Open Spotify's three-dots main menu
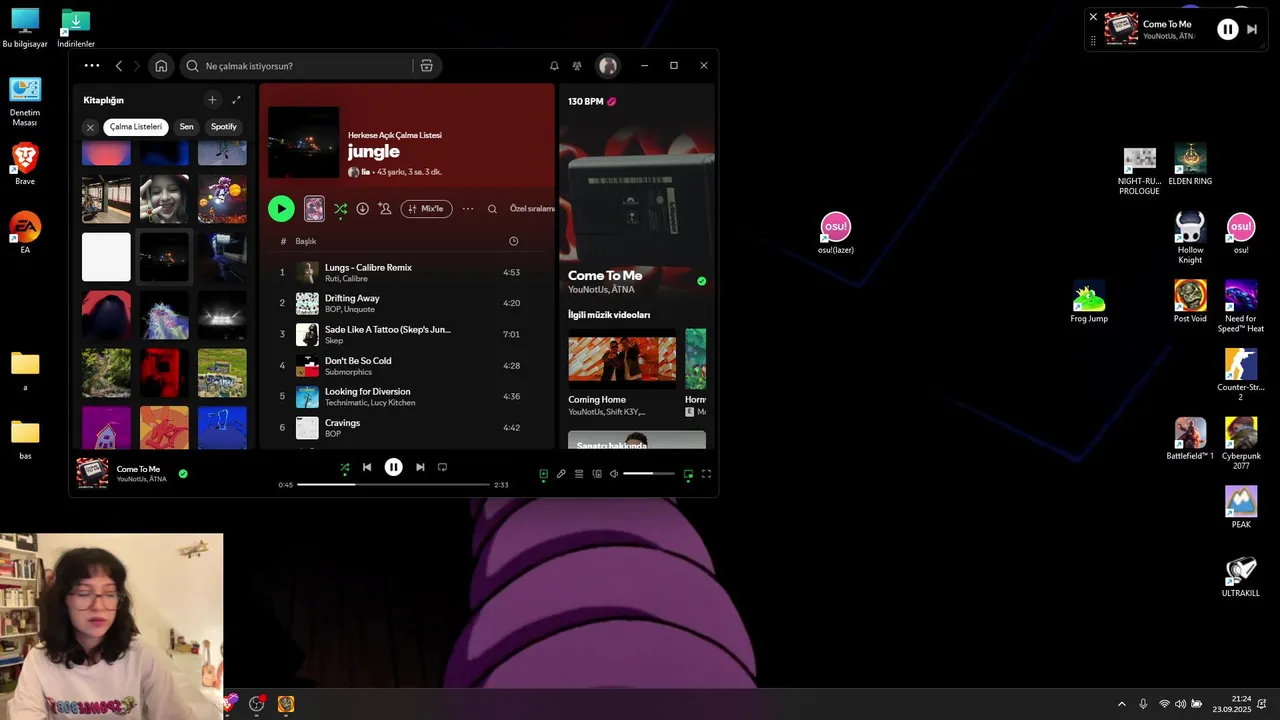This screenshot has width=1280, height=720. 92,66
